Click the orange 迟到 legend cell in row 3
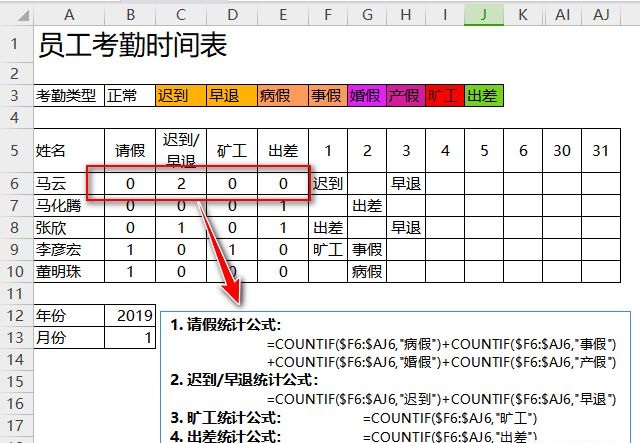Image resolution: width=640 pixels, height=443 pixels. tap(180, 96)
